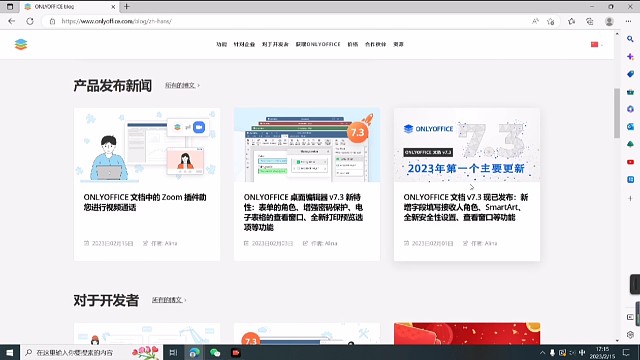640x360 pixels.
Task: Open the browser profile avatar
Action: click(609, 21)
